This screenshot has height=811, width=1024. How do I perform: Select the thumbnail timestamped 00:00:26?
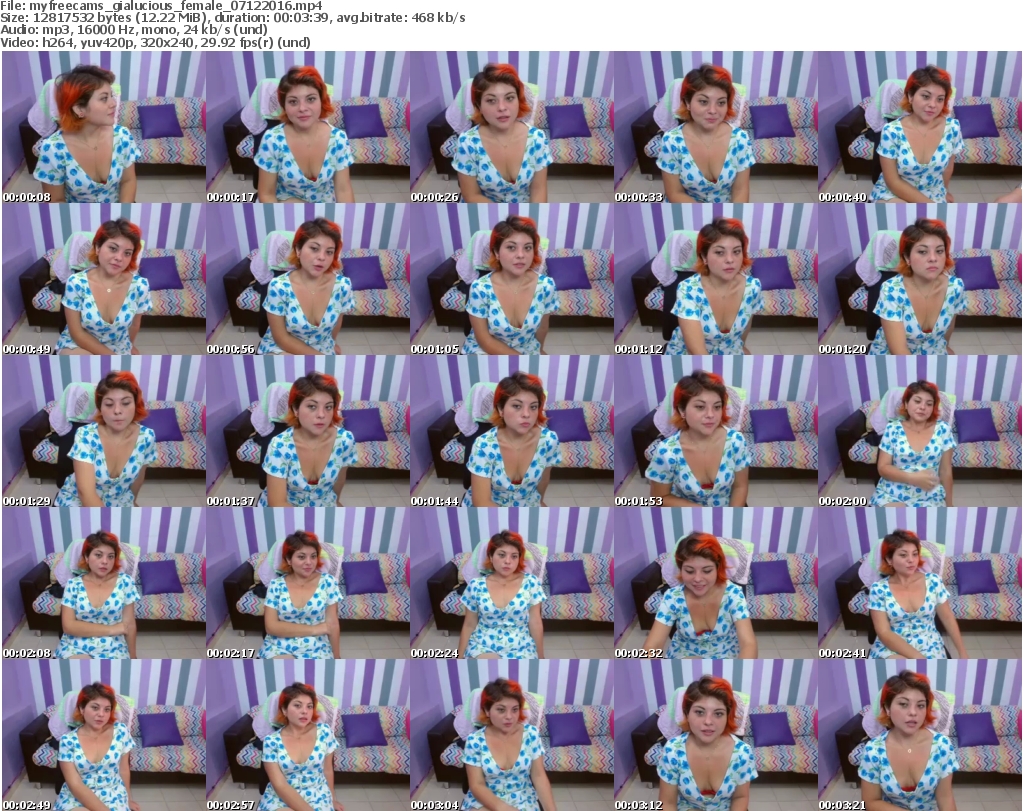coord(512,127)
